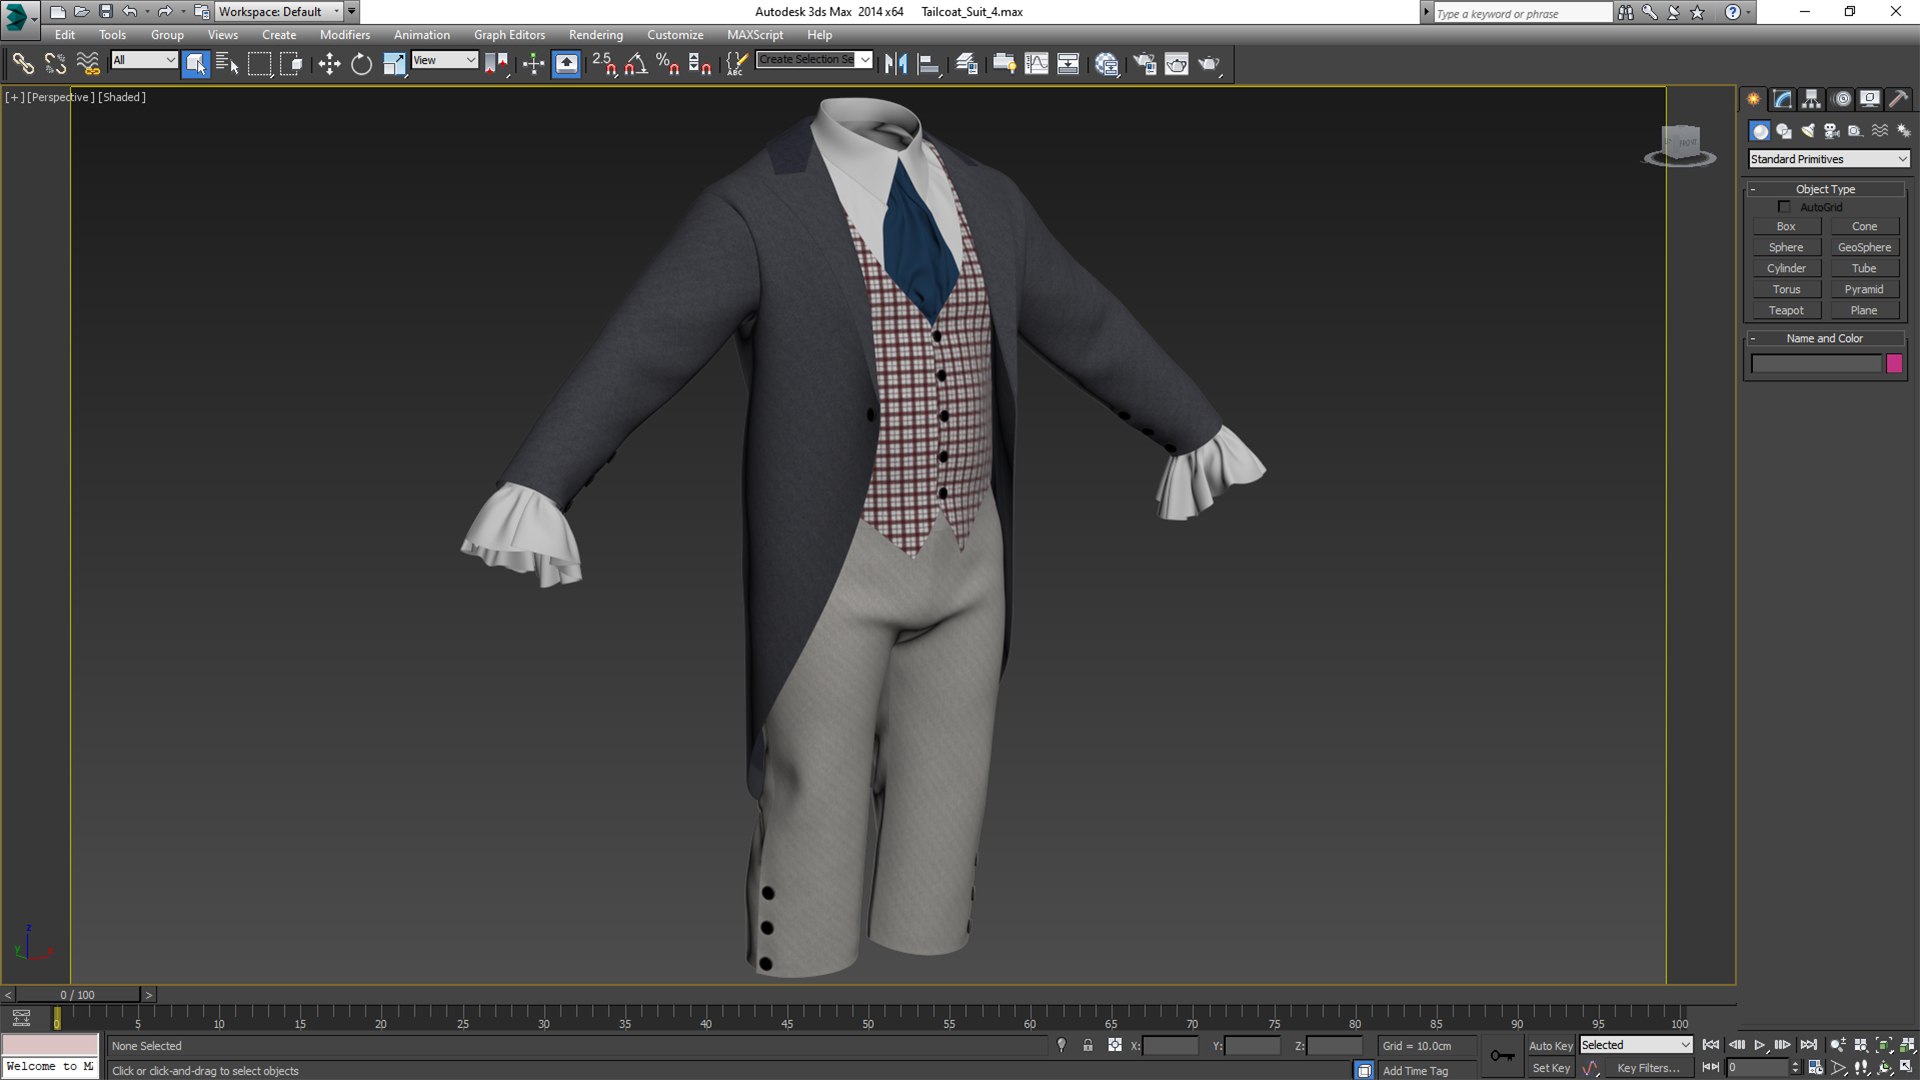Play the animation
This screenshot has height=1080, width=1920.
pyautogui.click(x=1759, y=1045)
